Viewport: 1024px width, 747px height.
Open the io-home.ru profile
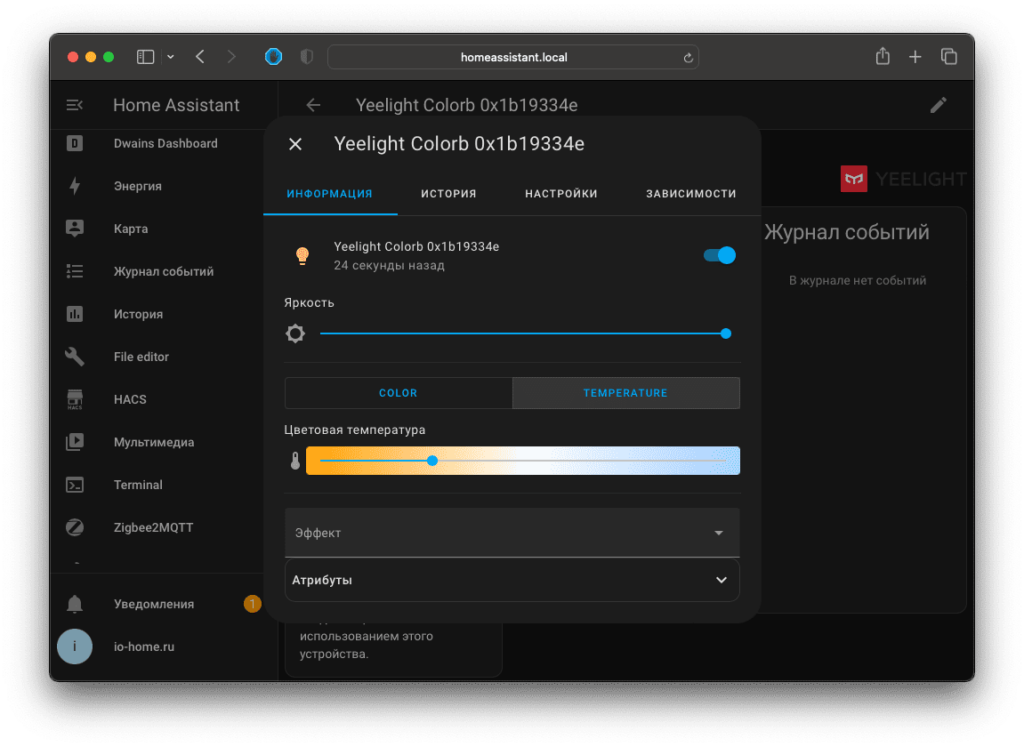click(x=144, y=646)
